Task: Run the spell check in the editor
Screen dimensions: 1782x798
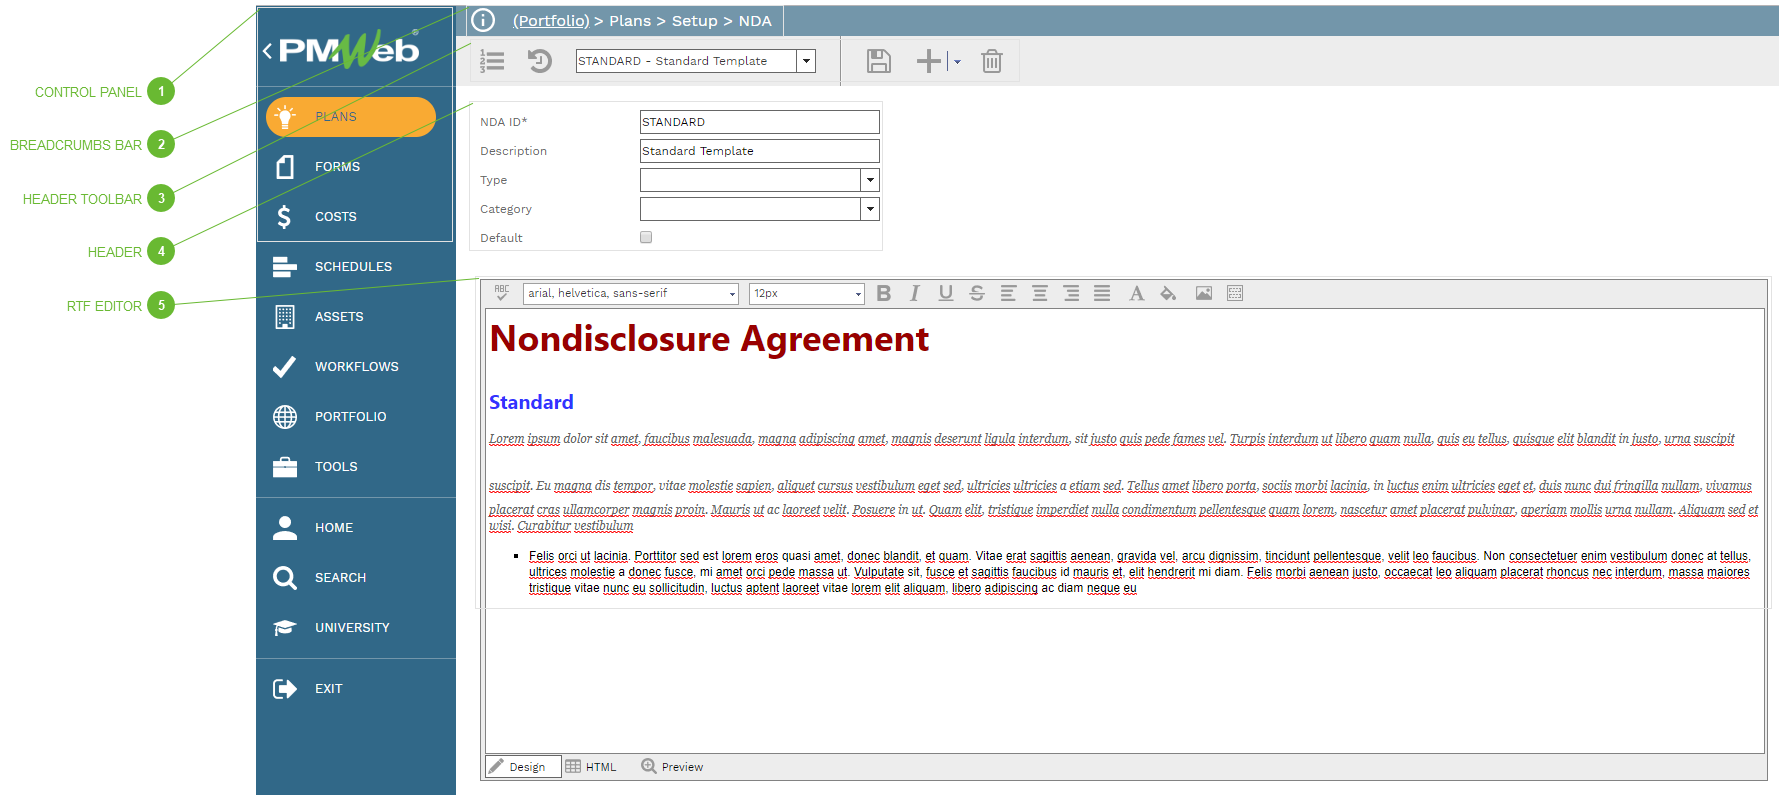Action: (502, 293)
